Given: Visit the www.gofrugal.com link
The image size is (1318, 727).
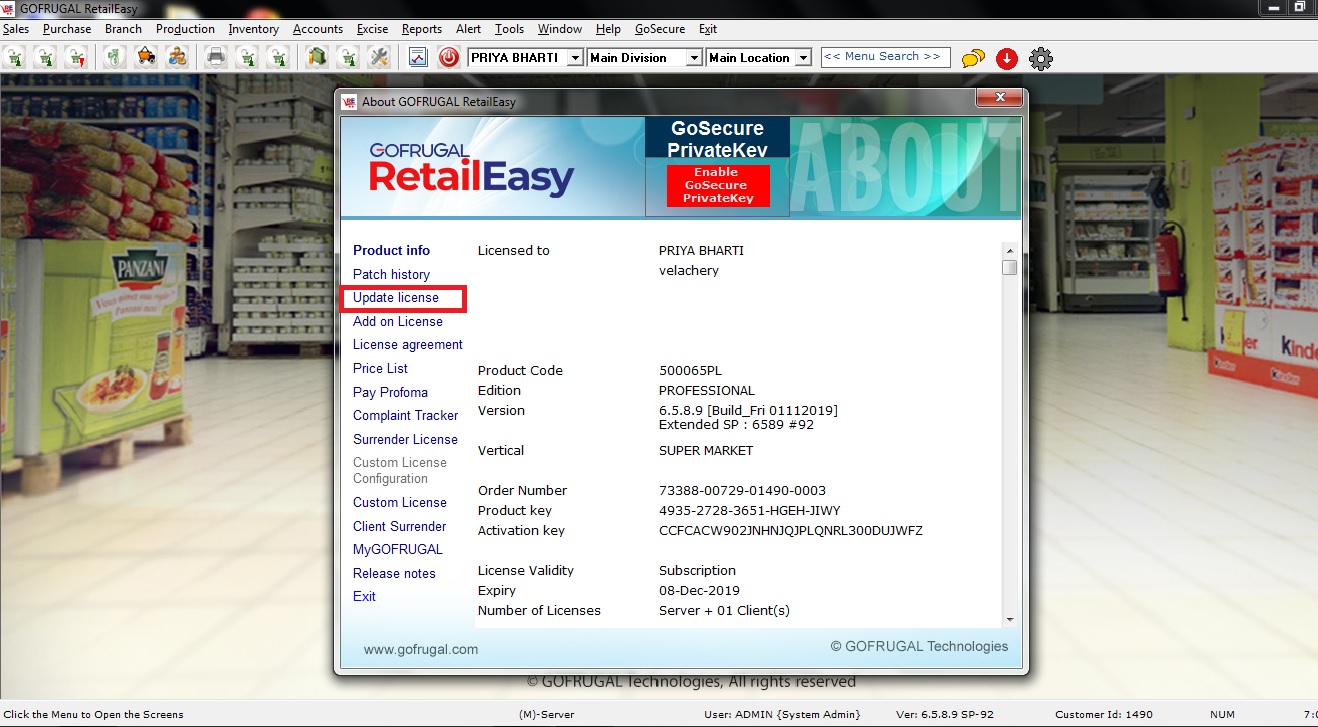Looking at the screenshot, I should (x=421, y=649).
